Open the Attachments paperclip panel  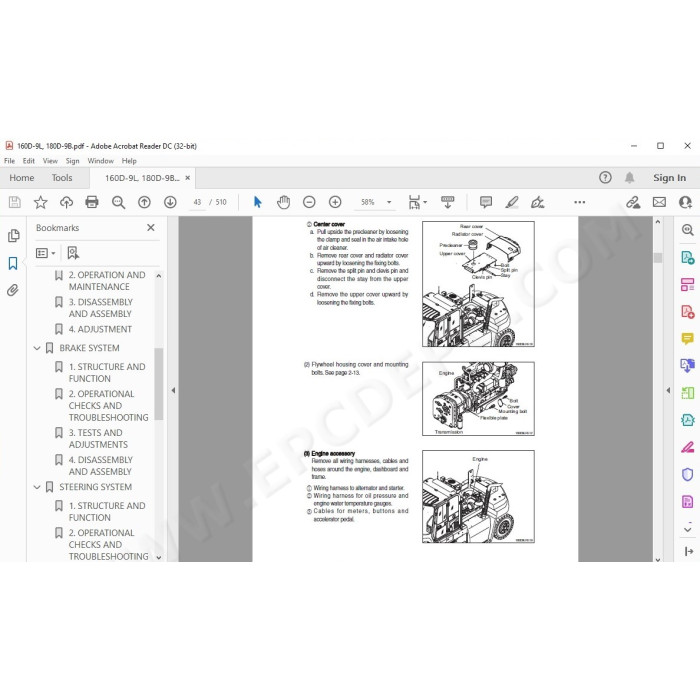click(13, 291)
